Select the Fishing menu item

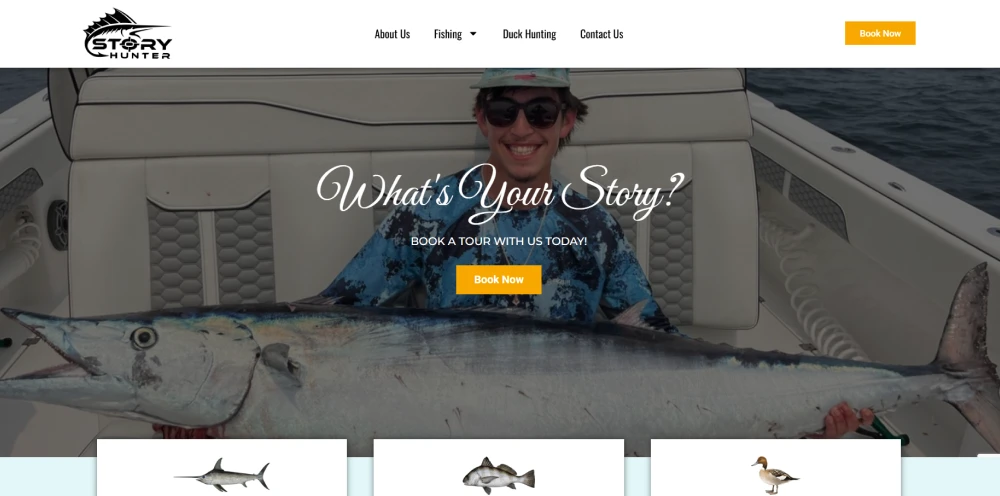448,34
